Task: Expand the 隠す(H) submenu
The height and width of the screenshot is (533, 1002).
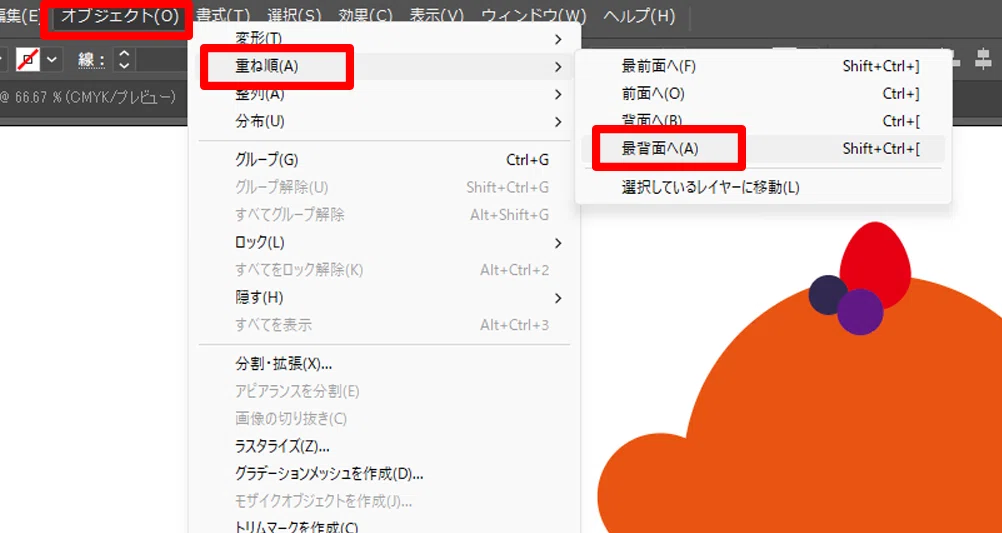Action: 384,297
